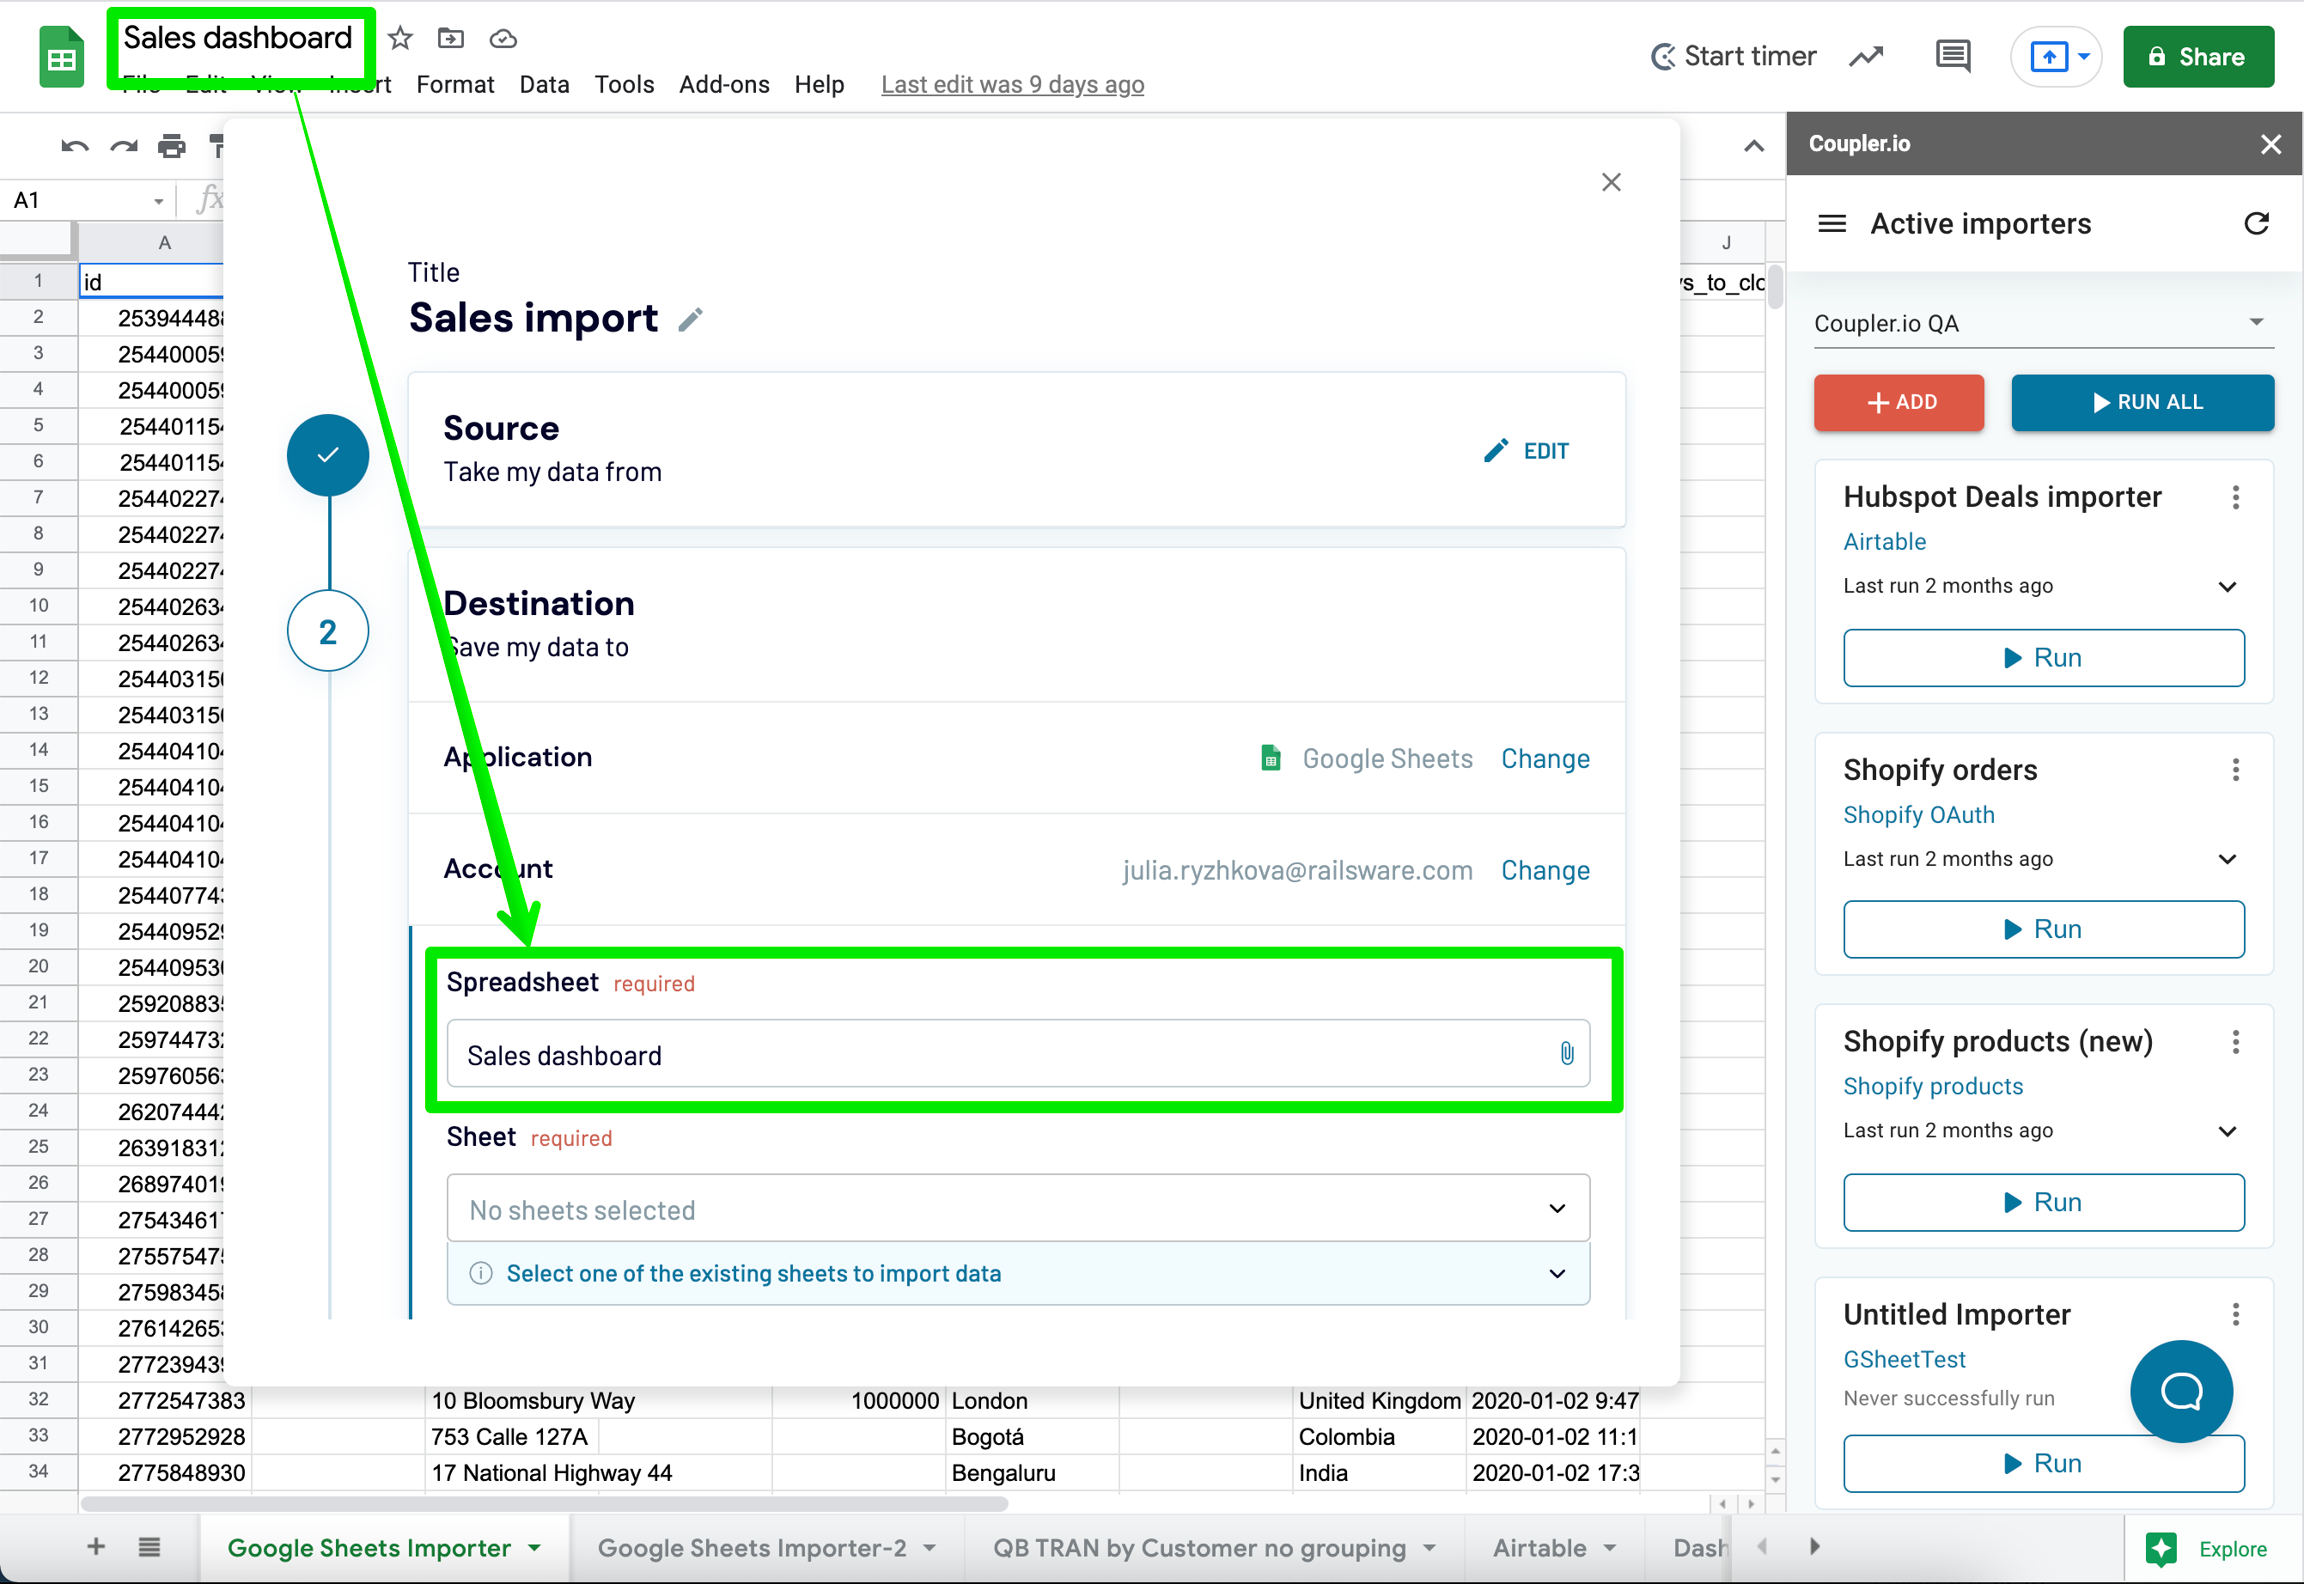Click the print icon in toolbar
Image resolution: width=2304 pixels, height=1584 pixels.
[x=172, y=147]
